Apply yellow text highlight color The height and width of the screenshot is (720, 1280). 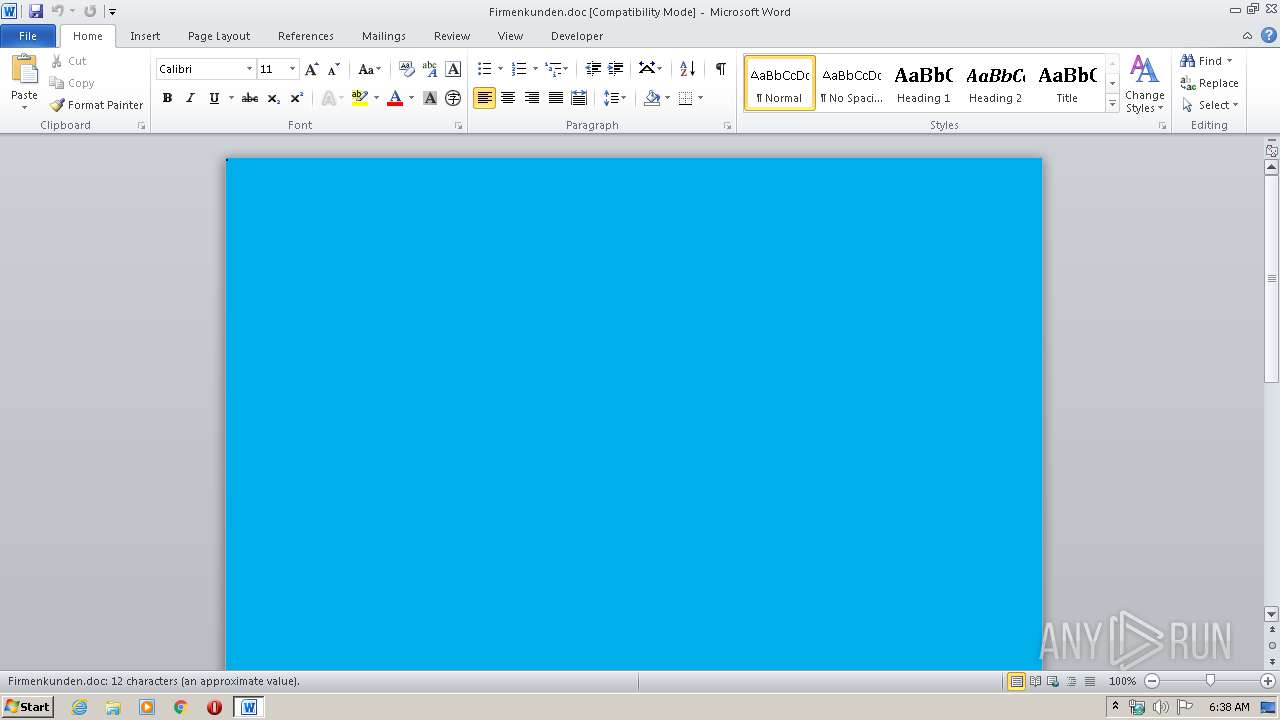pos(360,98)
